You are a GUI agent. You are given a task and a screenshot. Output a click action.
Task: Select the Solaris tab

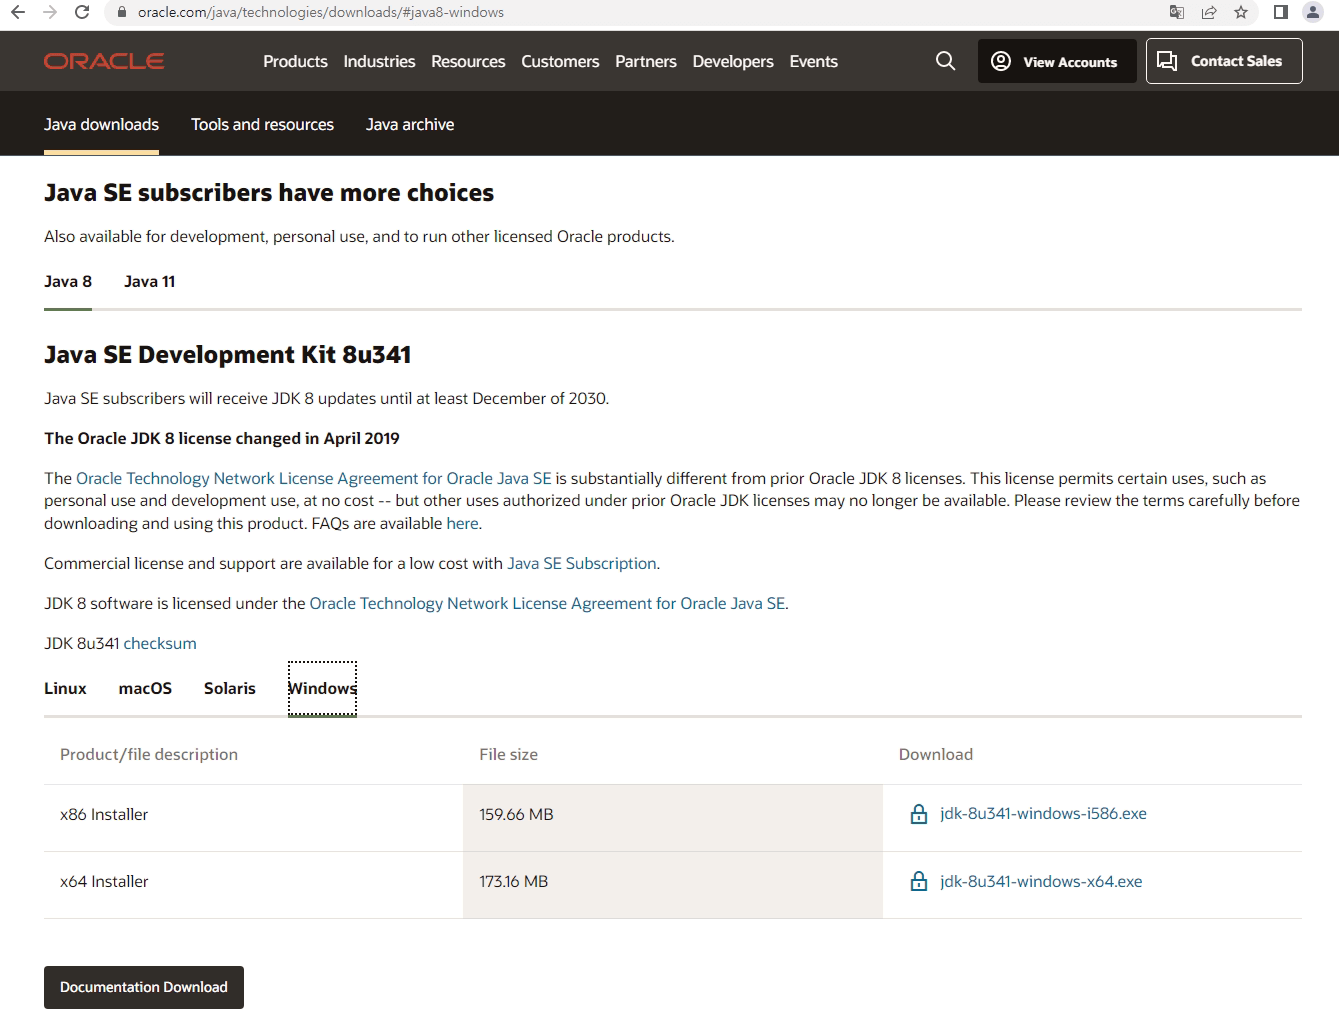point(230,688)
